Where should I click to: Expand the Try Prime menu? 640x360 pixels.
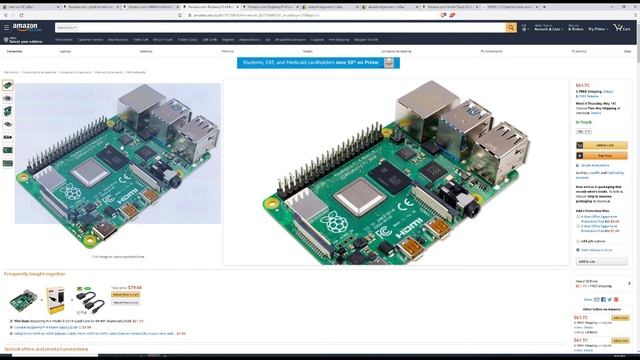597,28
